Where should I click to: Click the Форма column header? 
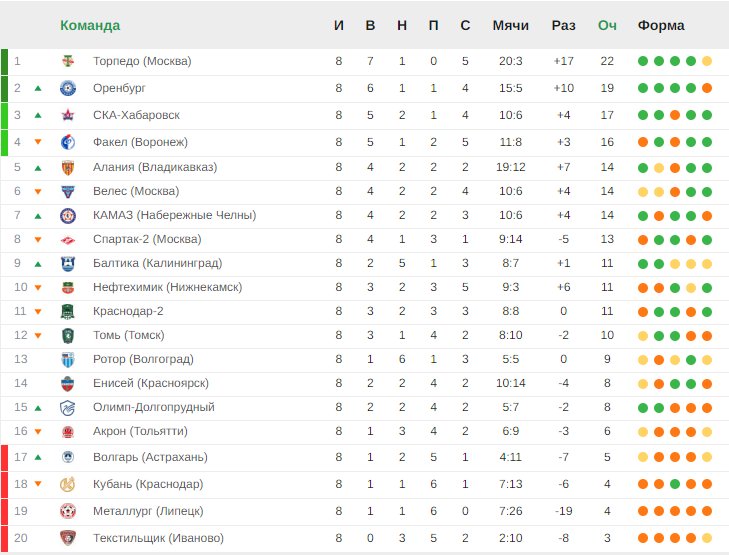point(661,25)
